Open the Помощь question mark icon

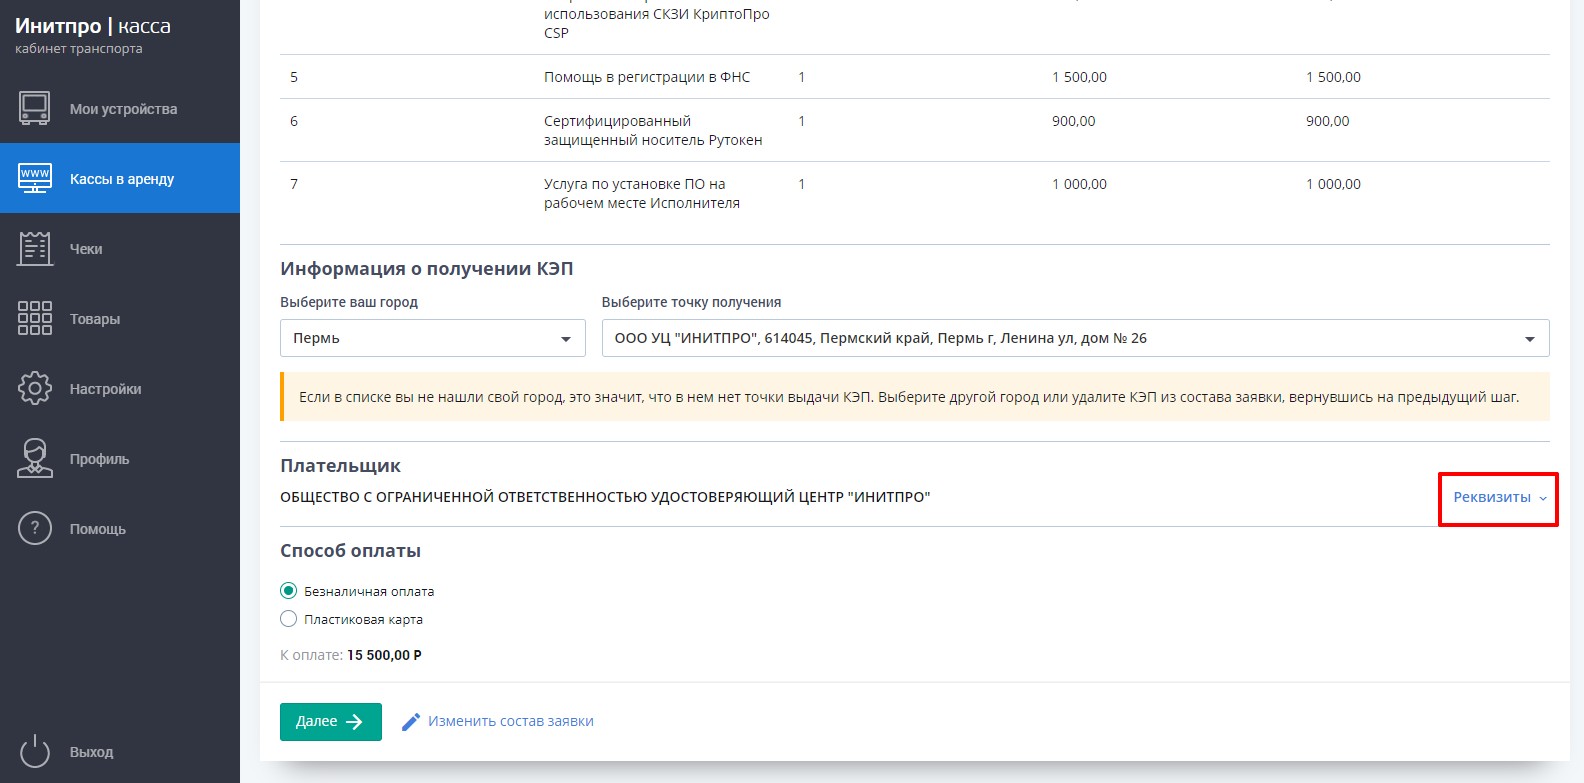(x=35, y=528)
